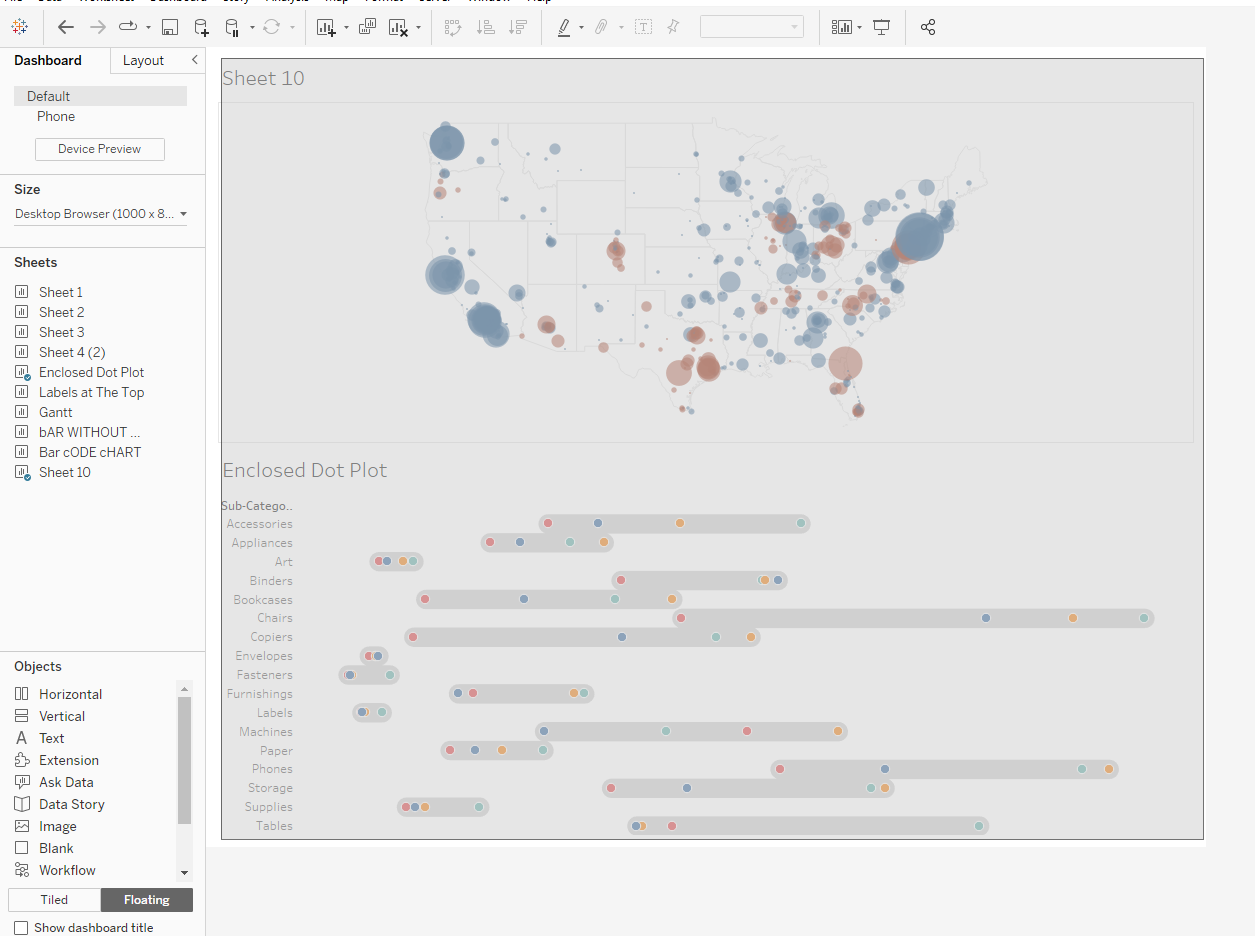The height and width of the screenshot is (936, 1255).
Task: Create a new worksheet from the toolbar
Action: click(x=327, y=27)
